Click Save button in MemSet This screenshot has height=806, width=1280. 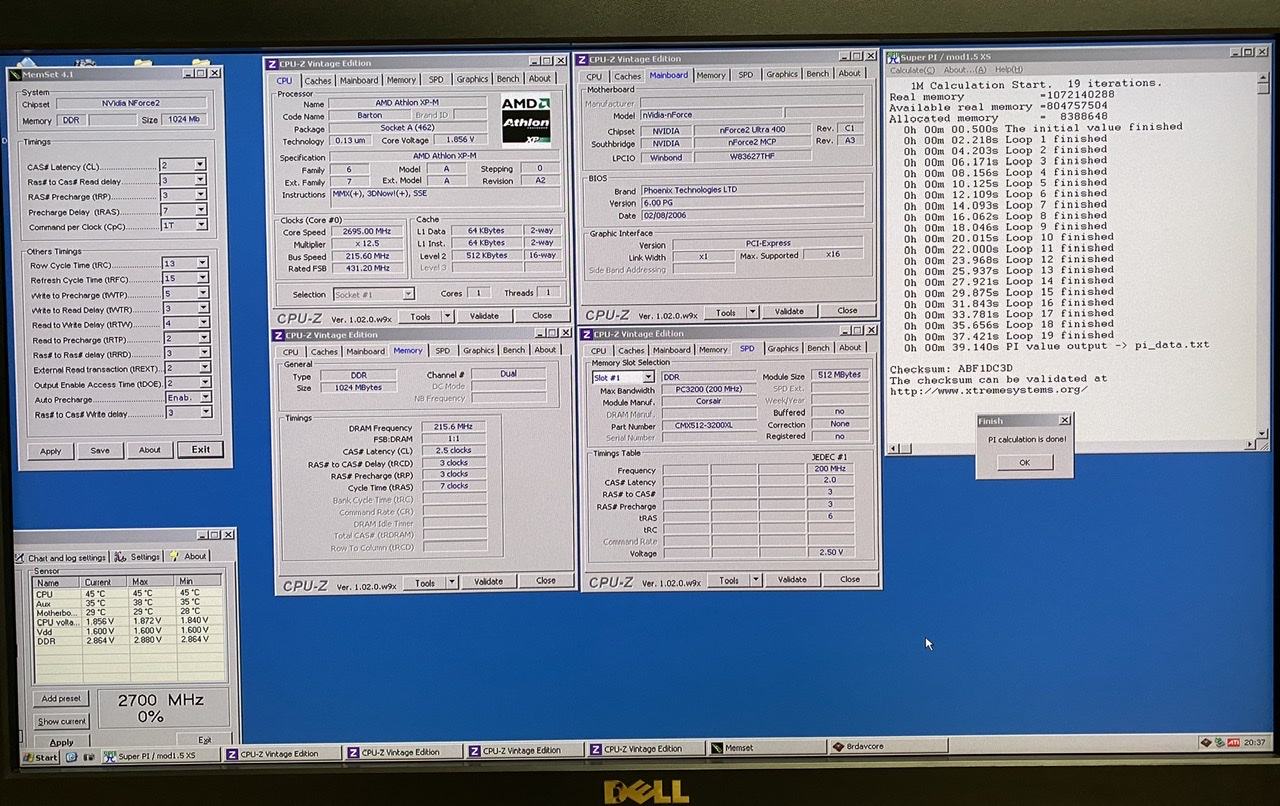100,451
